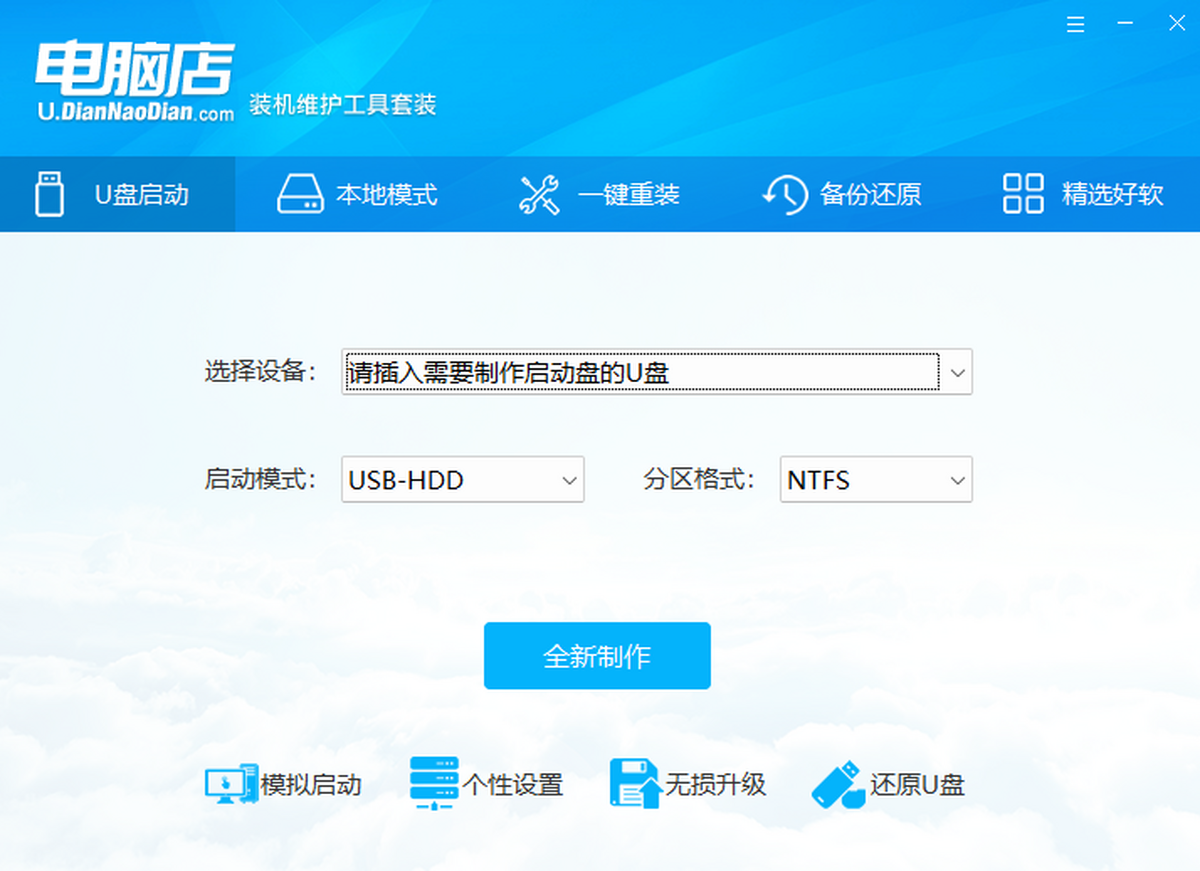Click the monitor icon for 模拟启动
The width and height of the screenshot is (1200, 871).
[230, 785]
